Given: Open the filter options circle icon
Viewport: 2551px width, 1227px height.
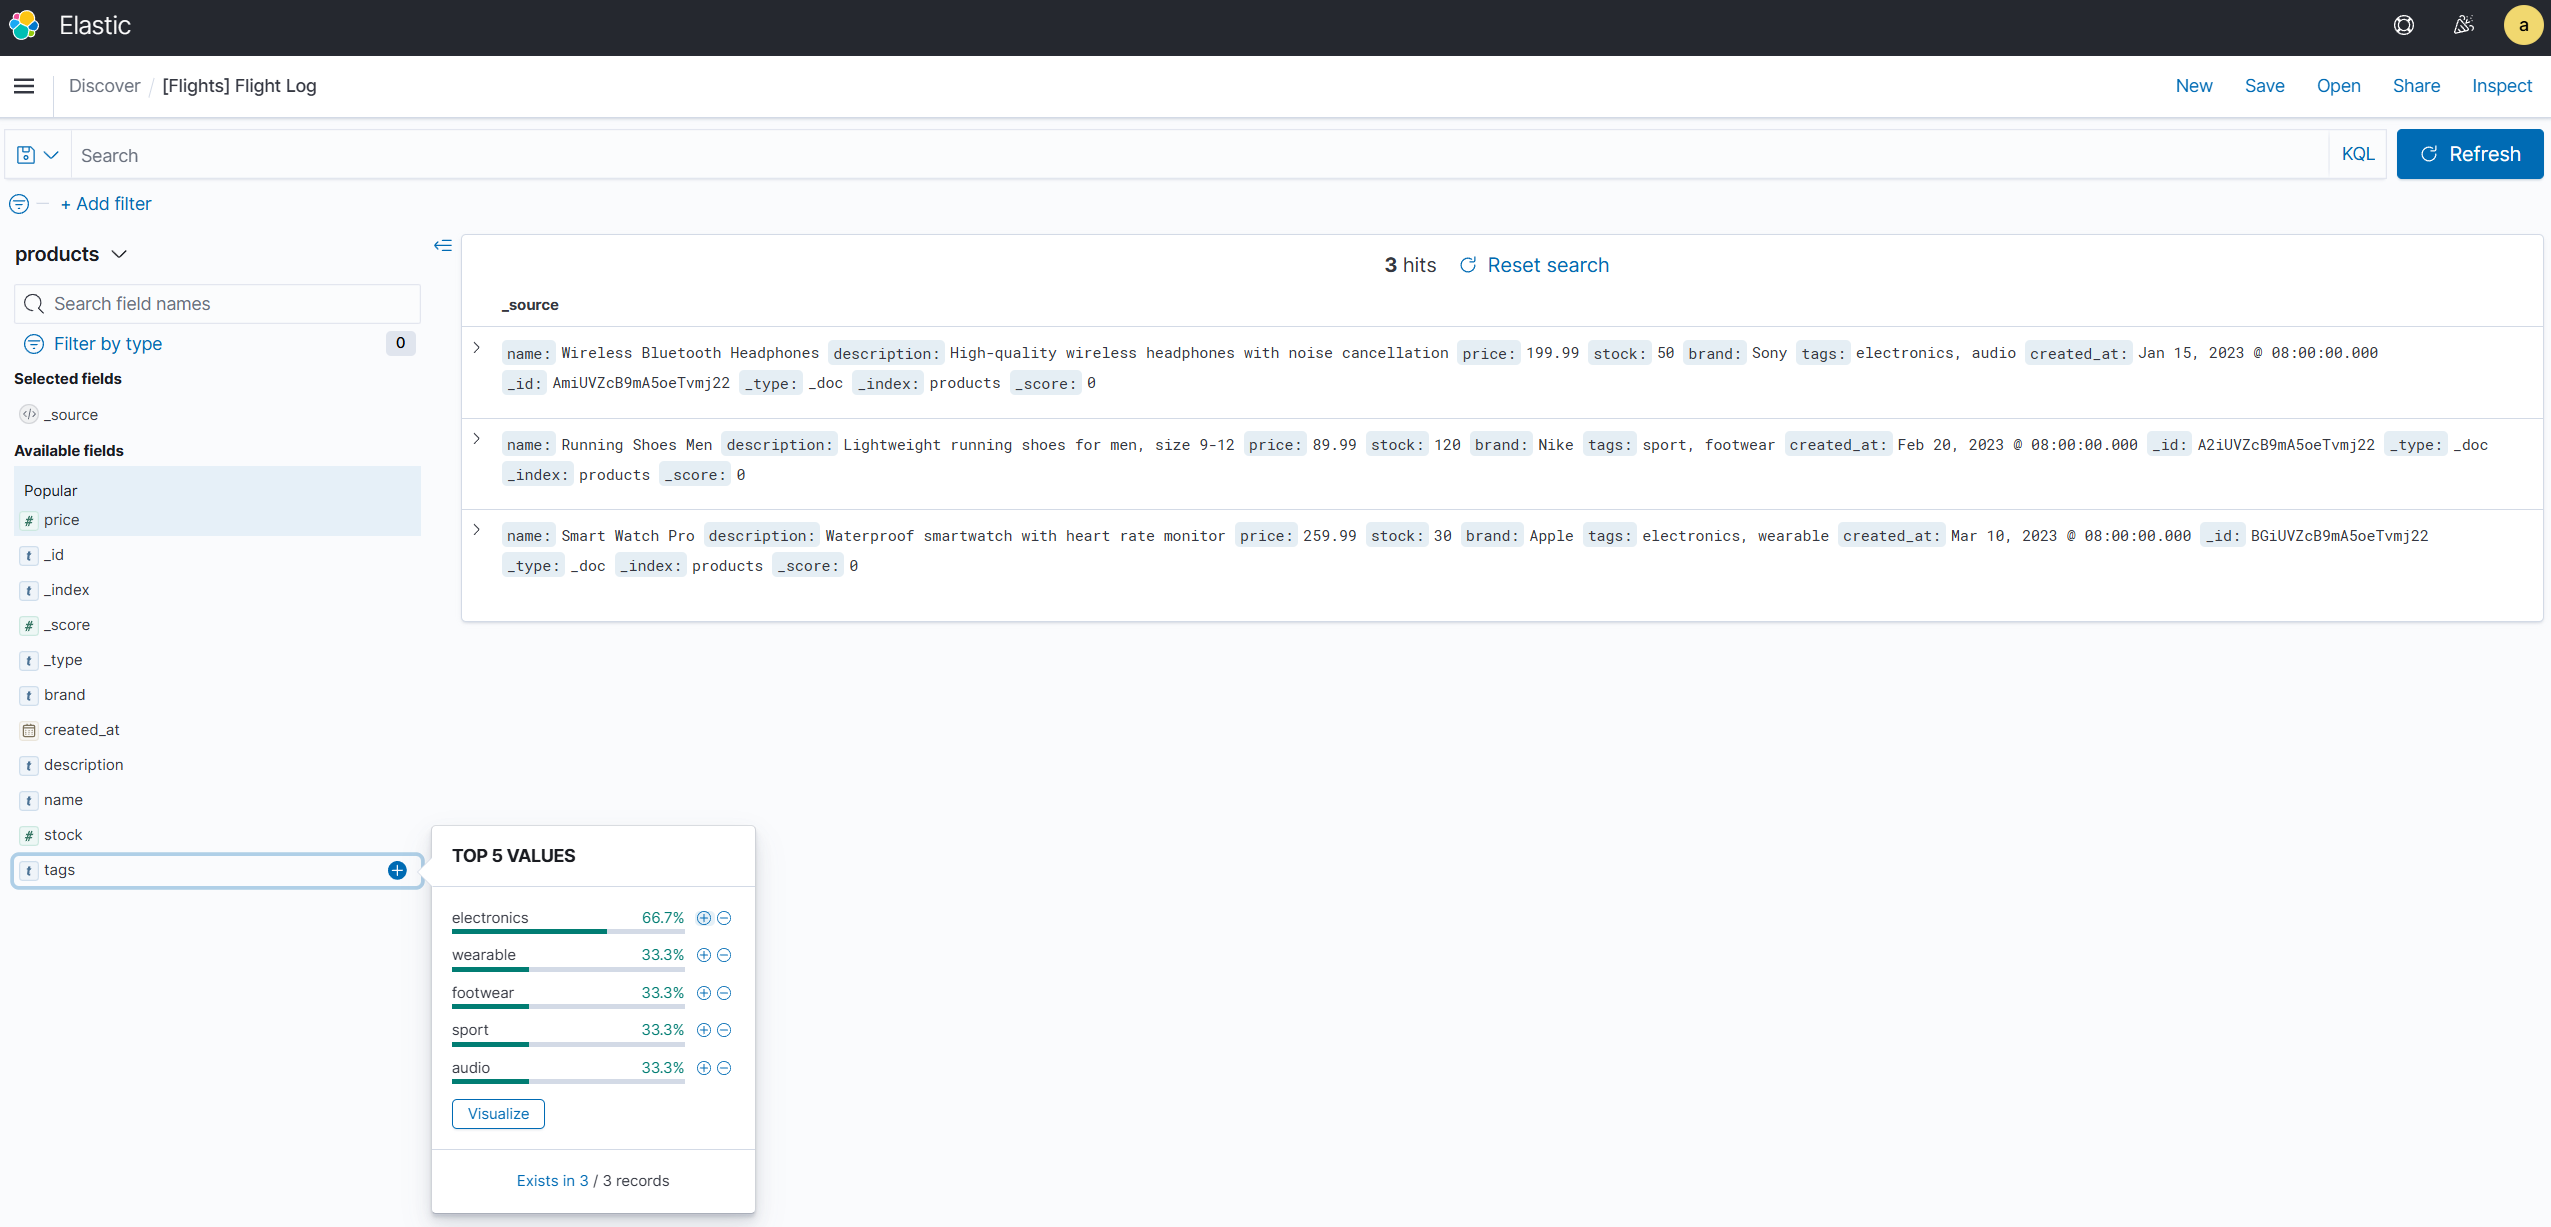Looking at the screenshot, I should click(19, 204).
